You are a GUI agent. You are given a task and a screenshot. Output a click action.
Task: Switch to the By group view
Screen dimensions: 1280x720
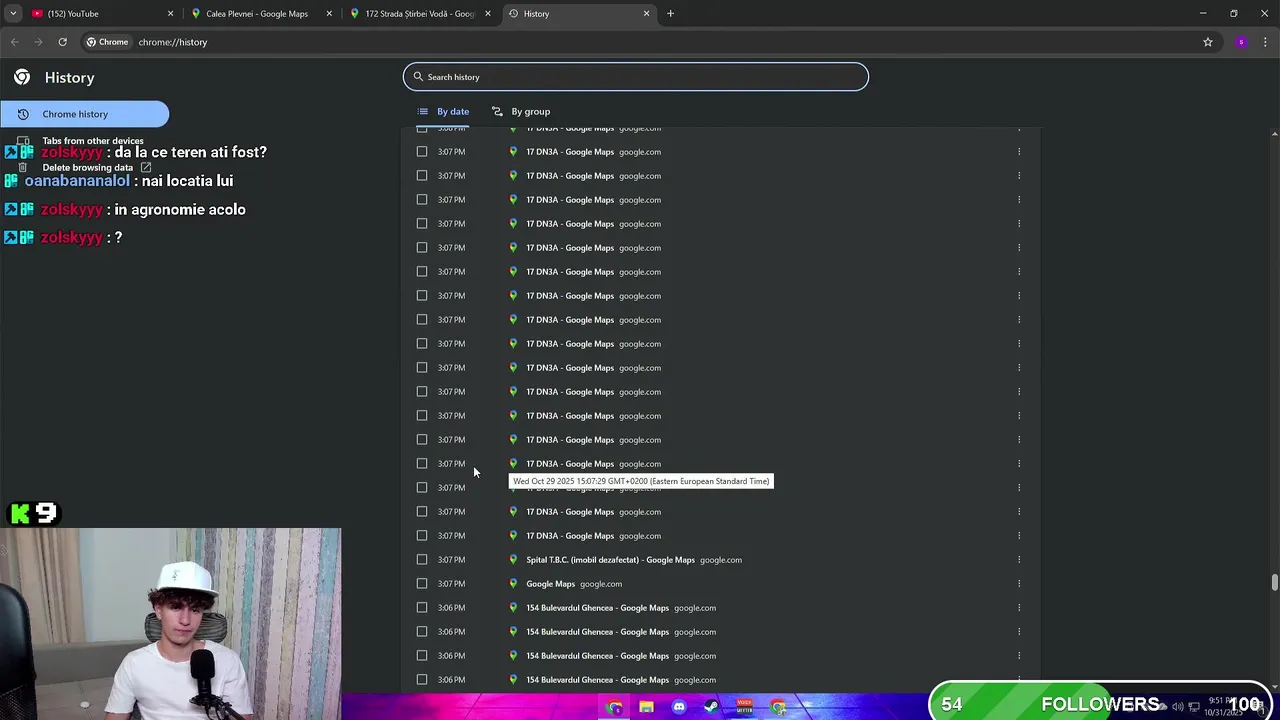[x=521, y=111]
